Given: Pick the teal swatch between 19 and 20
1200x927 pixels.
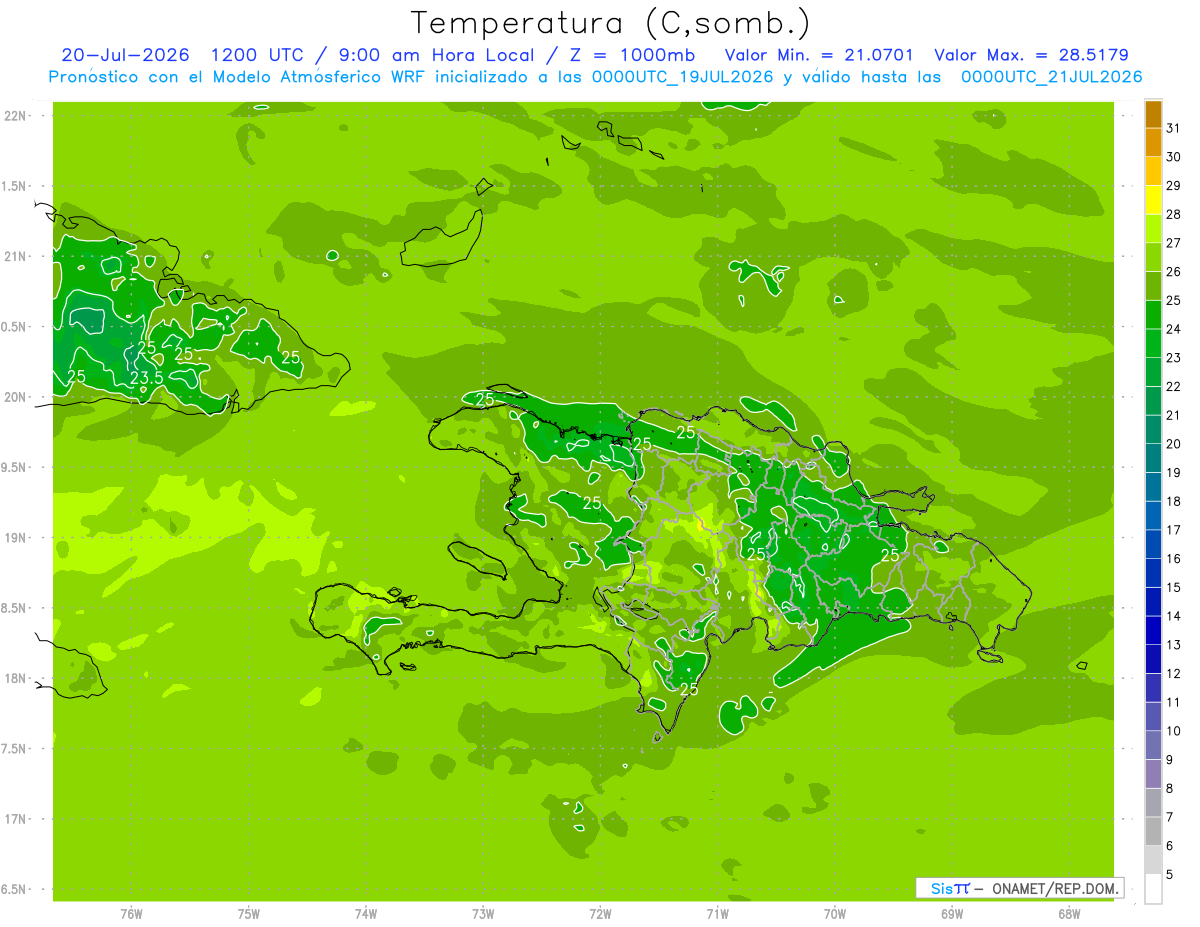Looking at the screenshot, I should (1153, 458).
